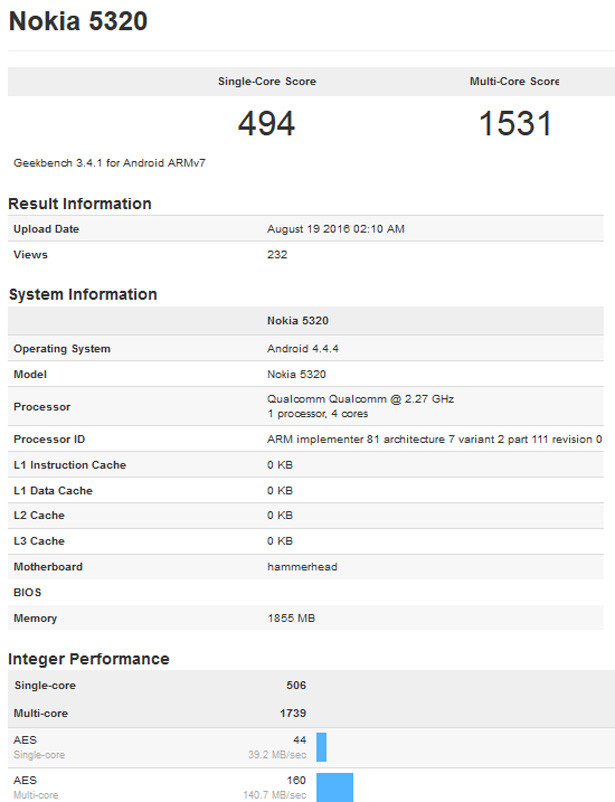Select the Nokia 5320 table header cell
The image size is (615, 802).
click(x=298, y=321)
